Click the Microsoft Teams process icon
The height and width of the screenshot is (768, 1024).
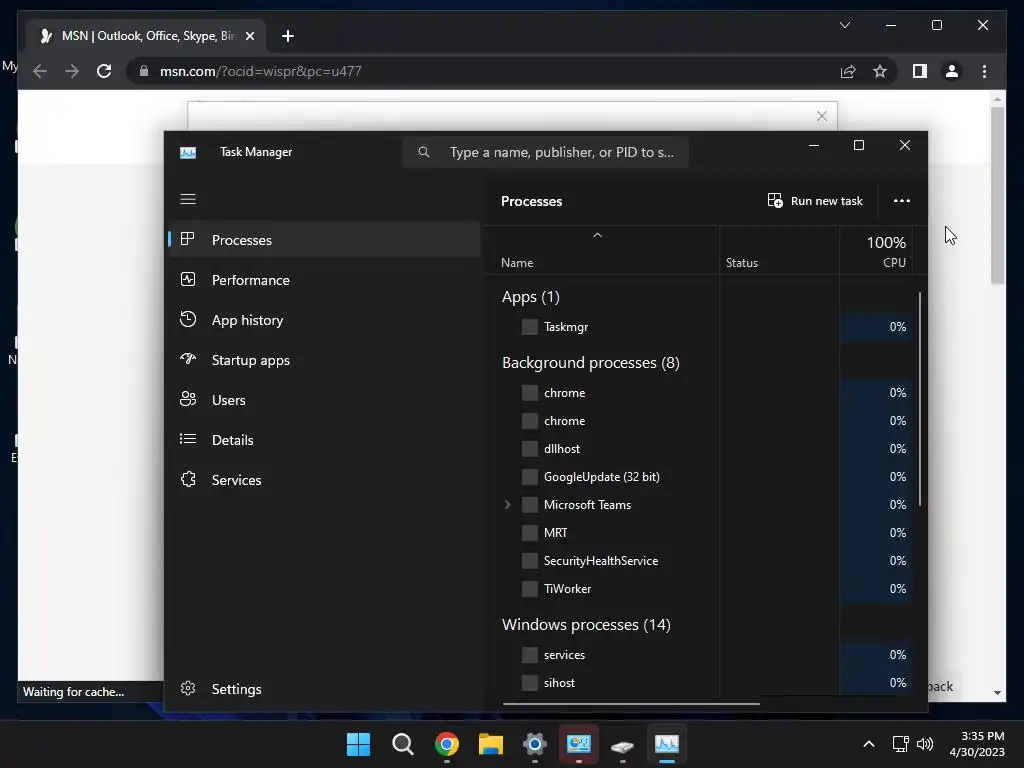point(530,505)
